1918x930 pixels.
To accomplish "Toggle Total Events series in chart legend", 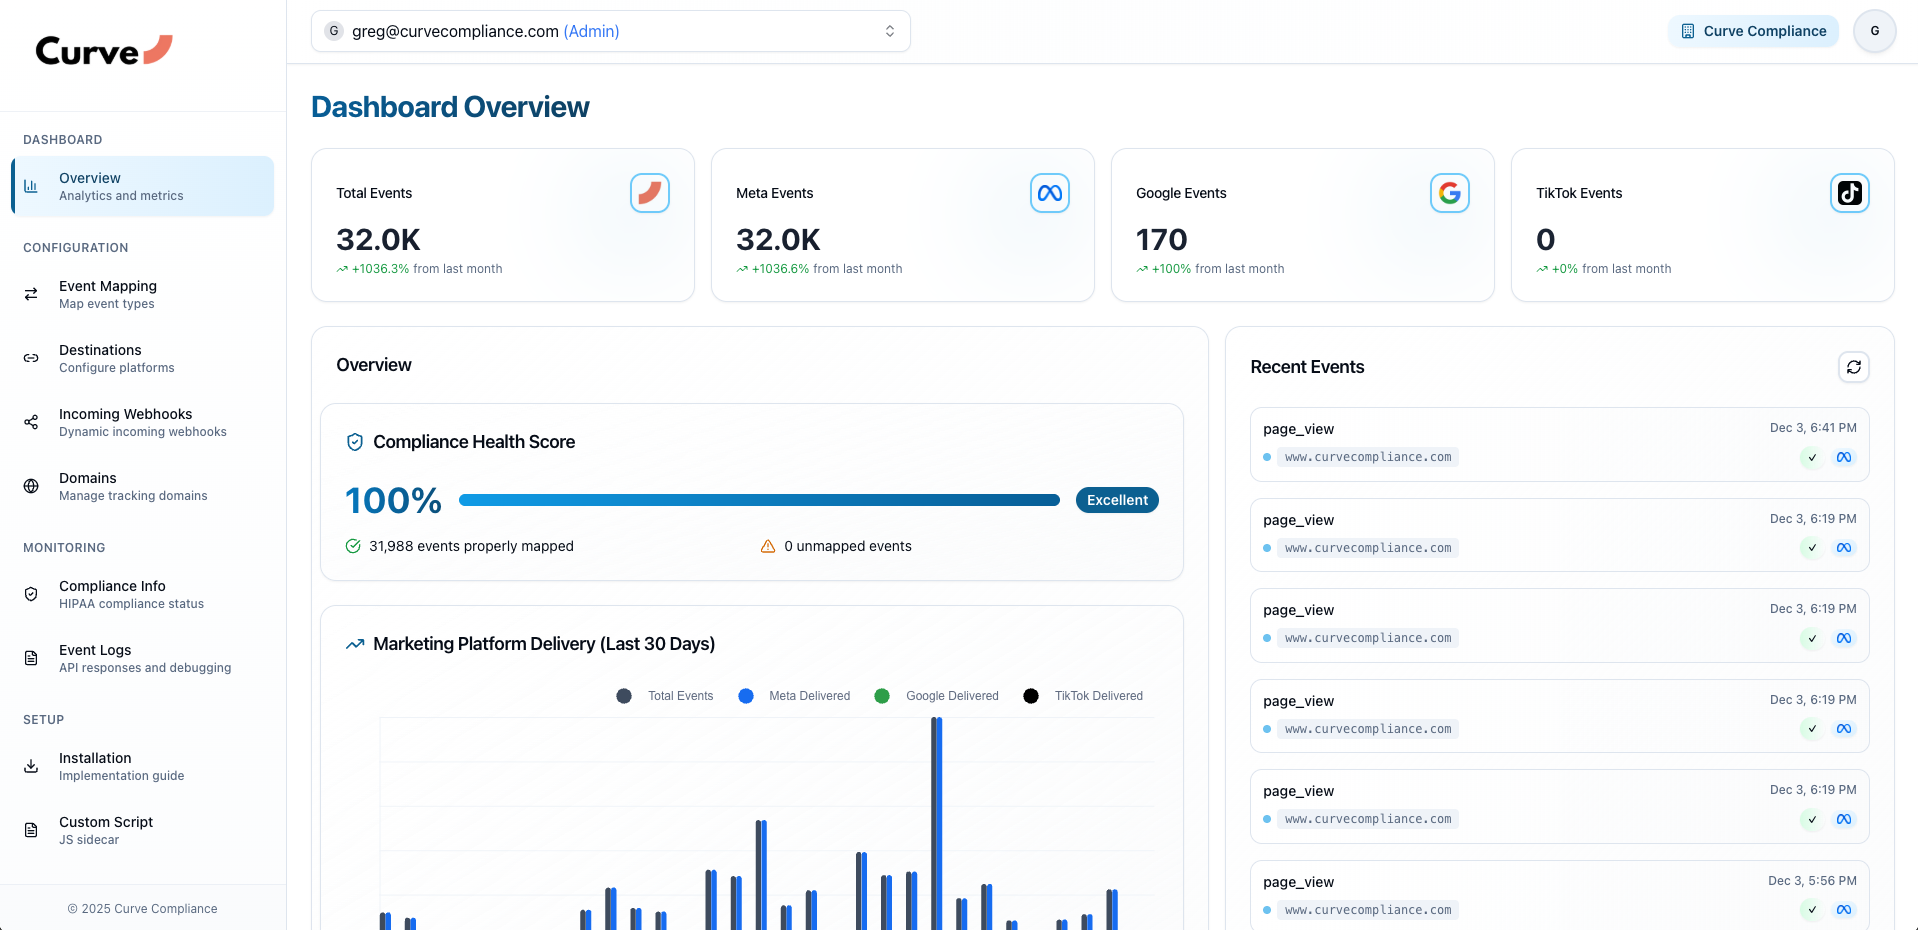I will click(665, 696).
